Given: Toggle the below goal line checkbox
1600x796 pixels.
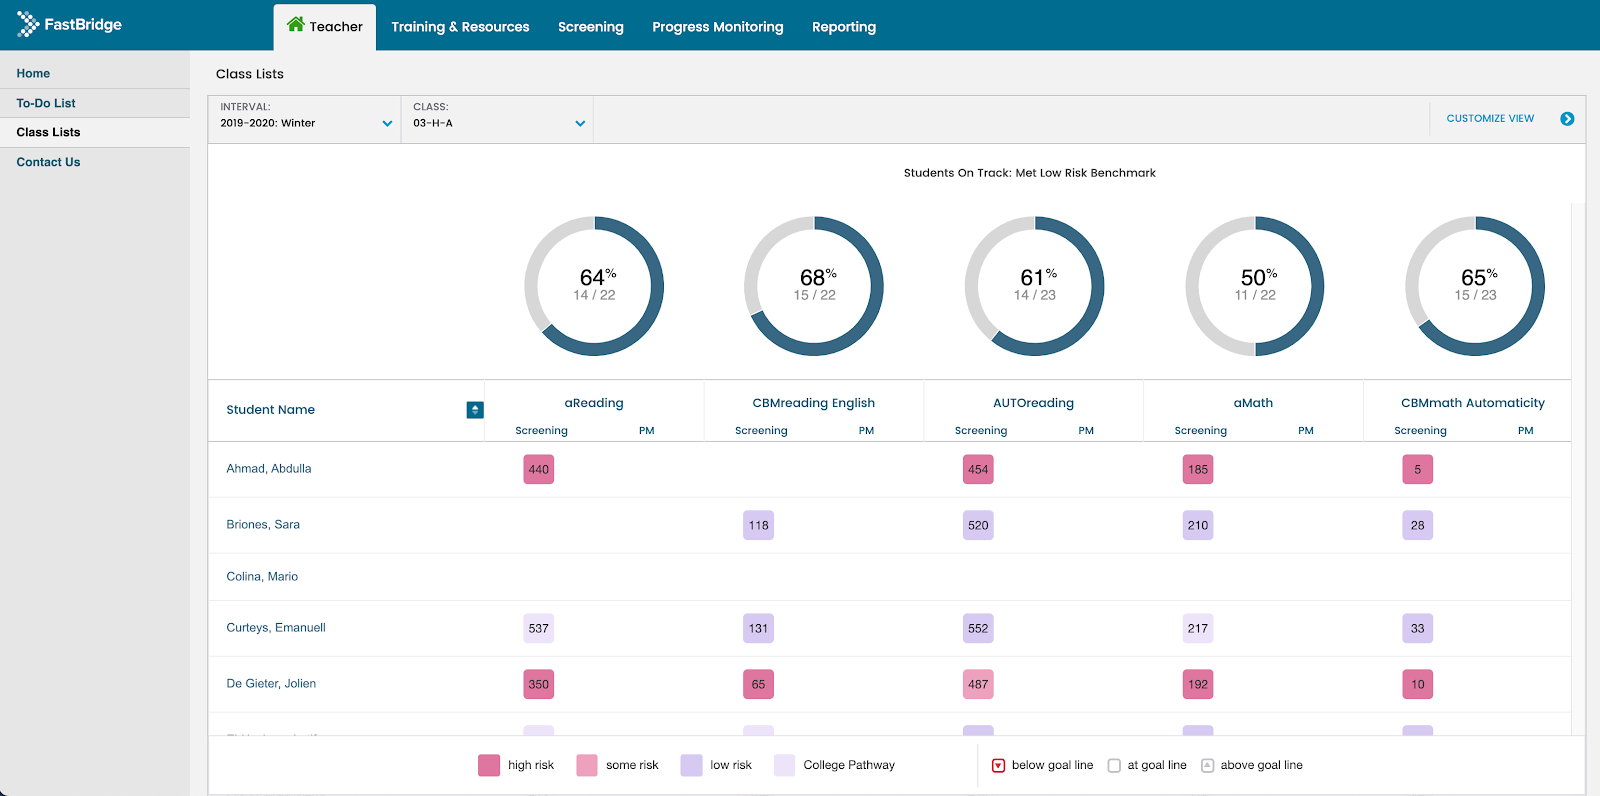Looking at the screenshot, I should pos(998,766).
